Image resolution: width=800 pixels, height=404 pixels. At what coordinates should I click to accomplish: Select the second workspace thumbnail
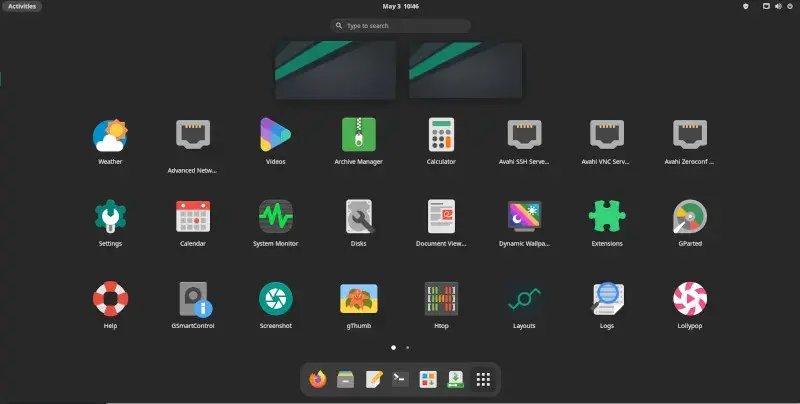466,70
